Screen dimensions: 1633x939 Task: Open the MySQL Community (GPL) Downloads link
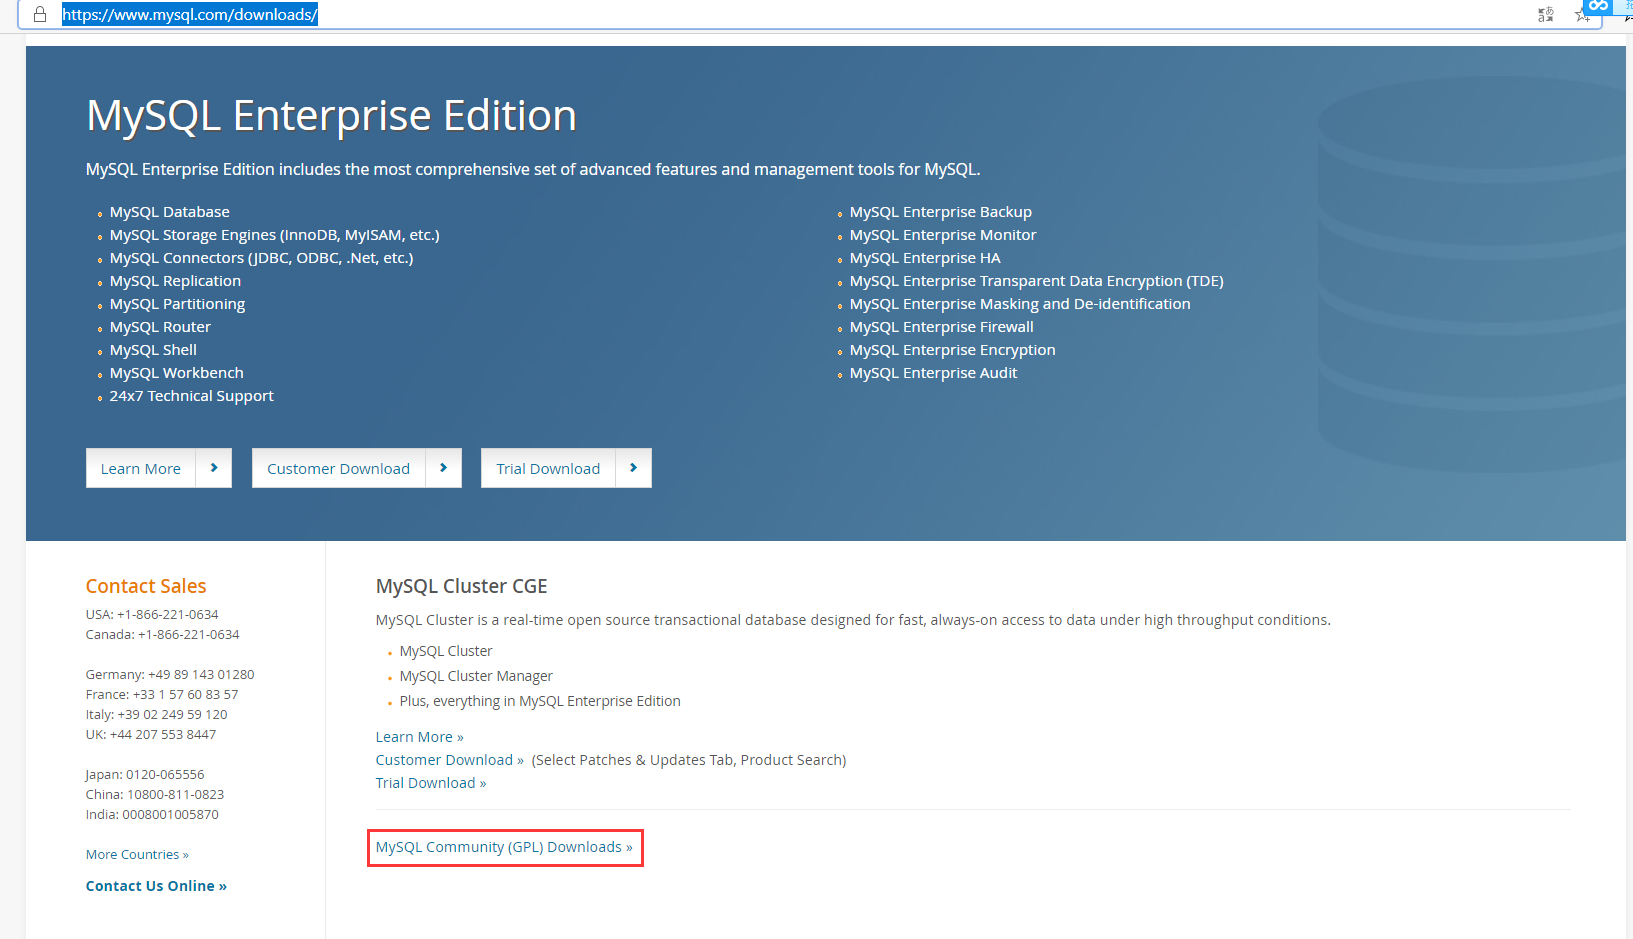[504, 847]
